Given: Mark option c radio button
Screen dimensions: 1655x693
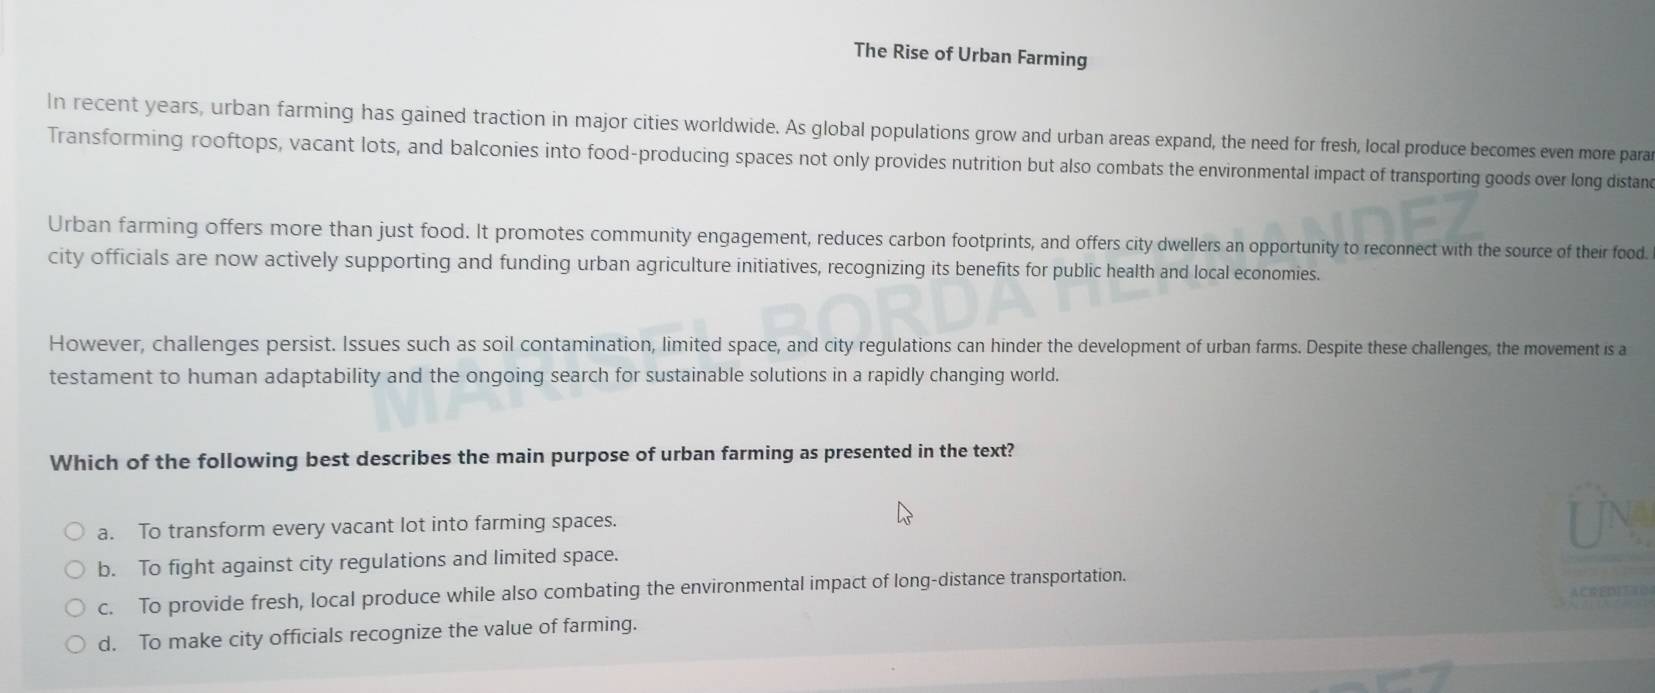Looking at the screenshot, I should pyautogui.click(x=76, y=607).
